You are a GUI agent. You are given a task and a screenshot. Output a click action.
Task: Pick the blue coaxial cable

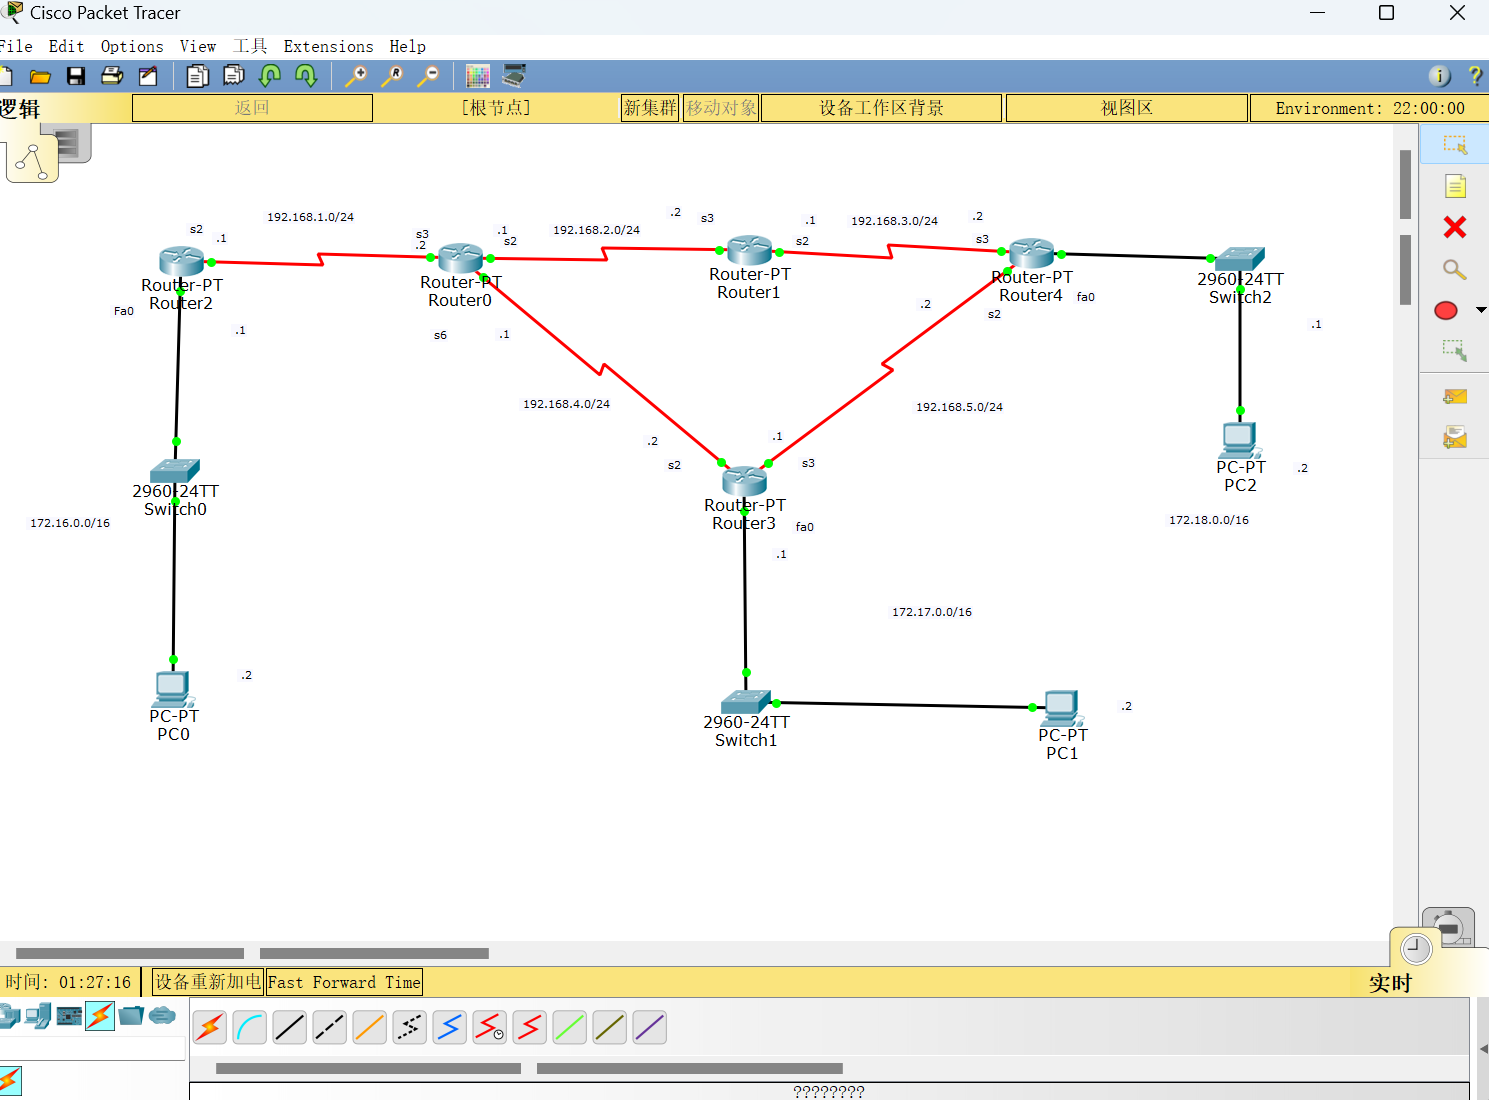click(450, 1027)
